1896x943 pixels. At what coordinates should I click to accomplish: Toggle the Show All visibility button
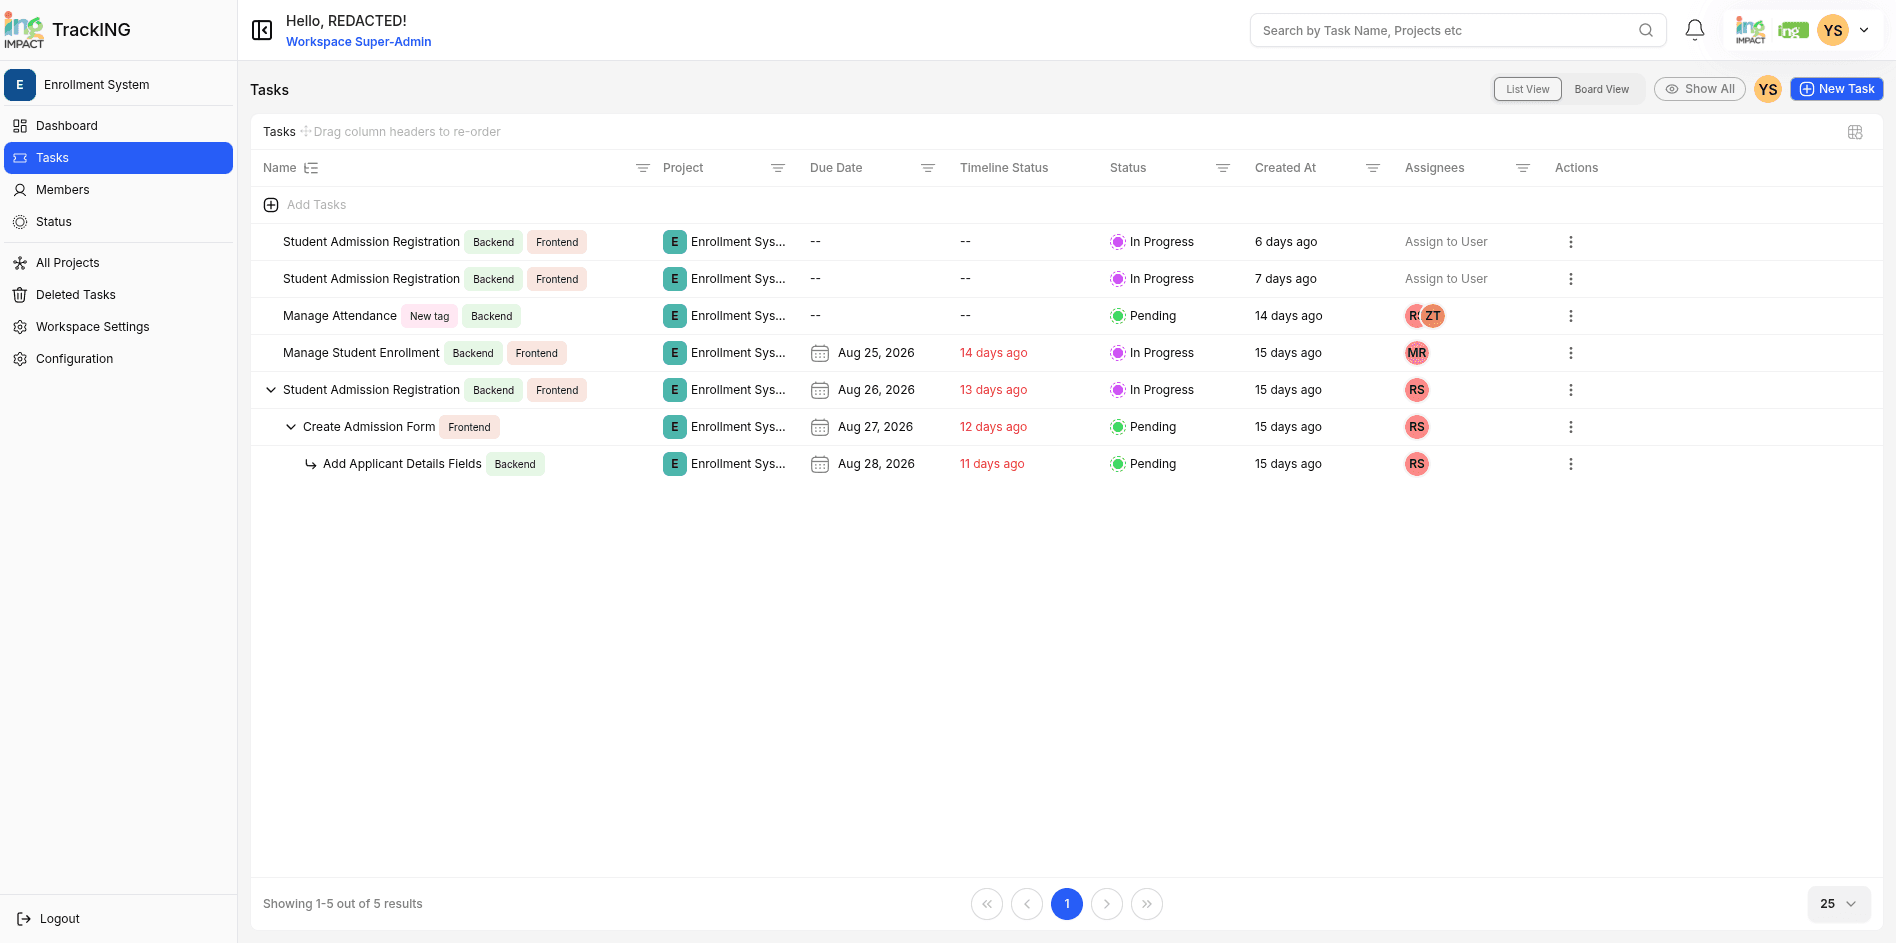1700,89
